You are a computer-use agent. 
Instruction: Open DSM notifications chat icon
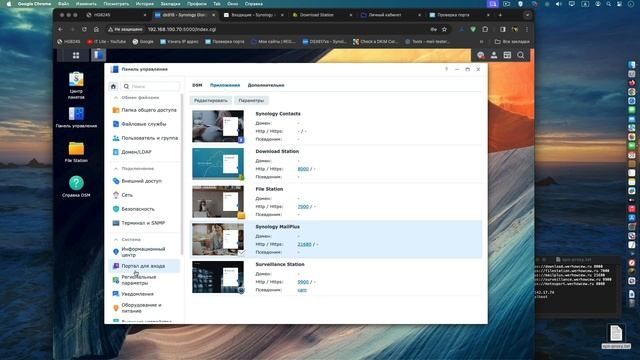481,55
